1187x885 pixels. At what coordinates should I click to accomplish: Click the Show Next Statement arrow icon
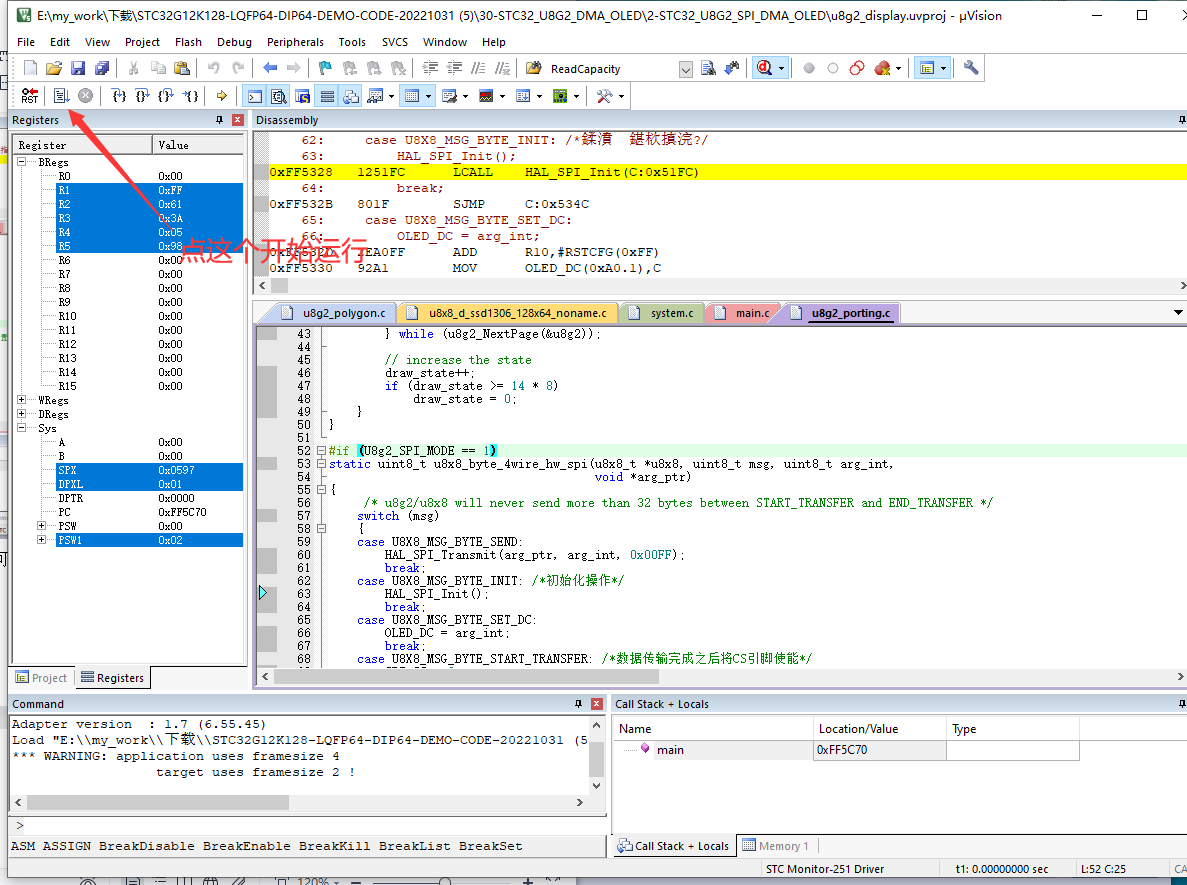(221, 96)
